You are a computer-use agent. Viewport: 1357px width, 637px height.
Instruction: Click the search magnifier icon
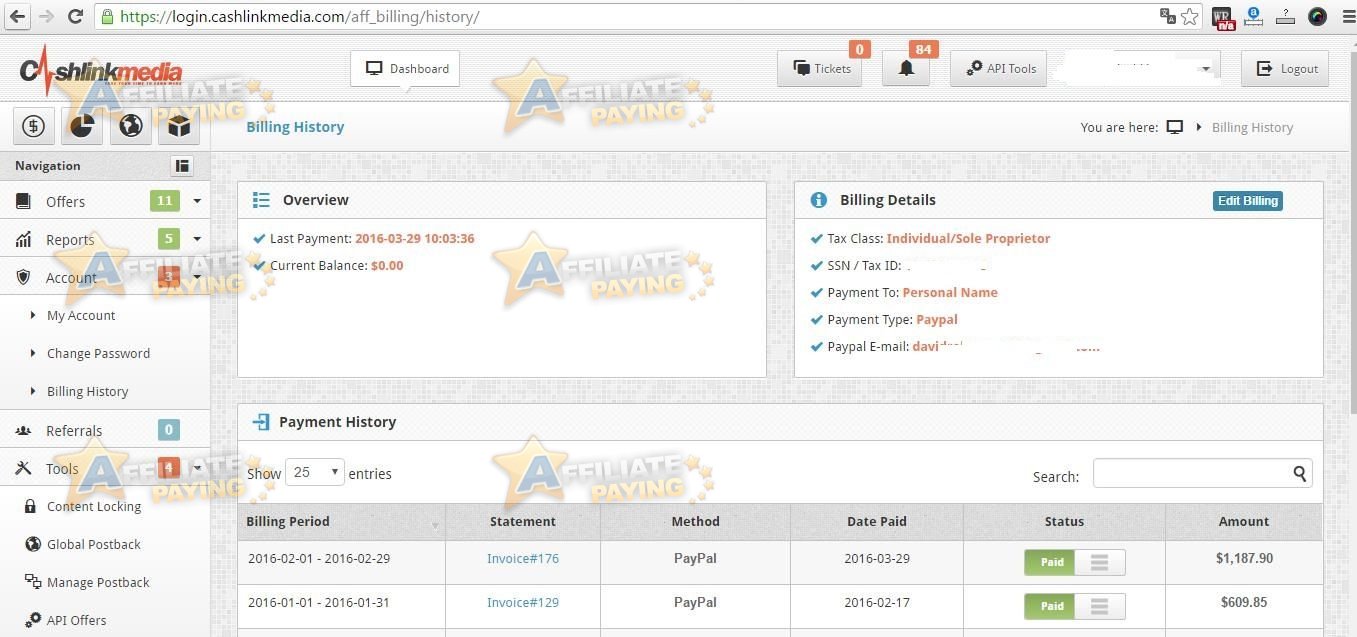click(1300, 474)
